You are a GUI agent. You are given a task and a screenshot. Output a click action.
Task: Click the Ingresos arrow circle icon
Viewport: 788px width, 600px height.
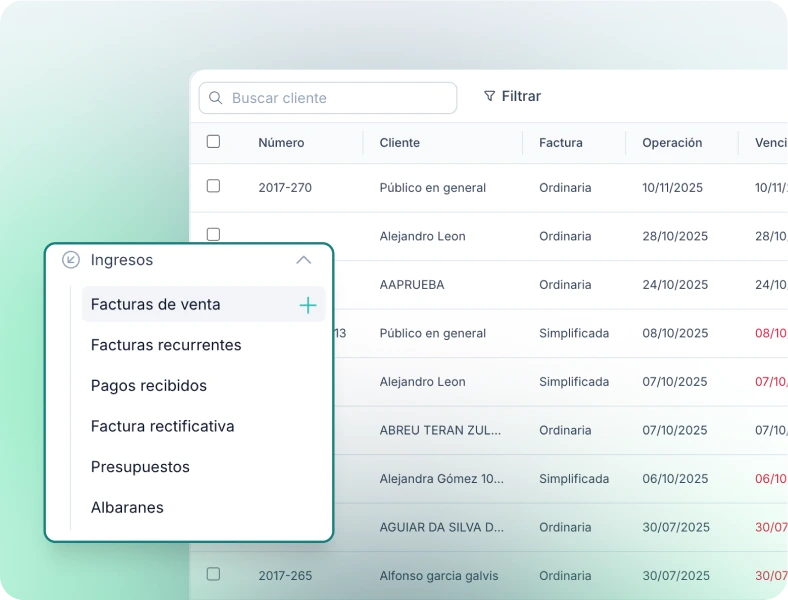[71, 260]
